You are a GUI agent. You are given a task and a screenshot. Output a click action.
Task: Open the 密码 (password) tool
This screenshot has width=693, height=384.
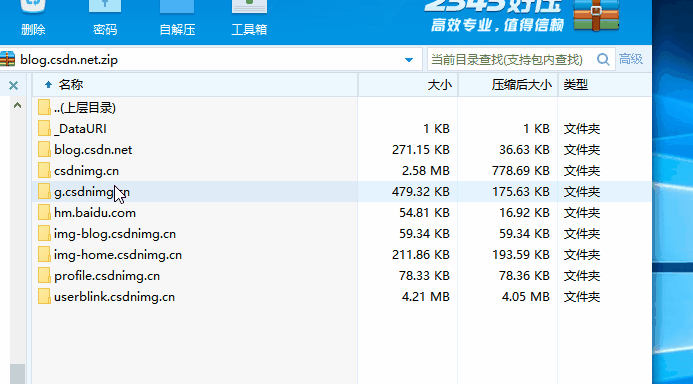click(x=105, y=19)
